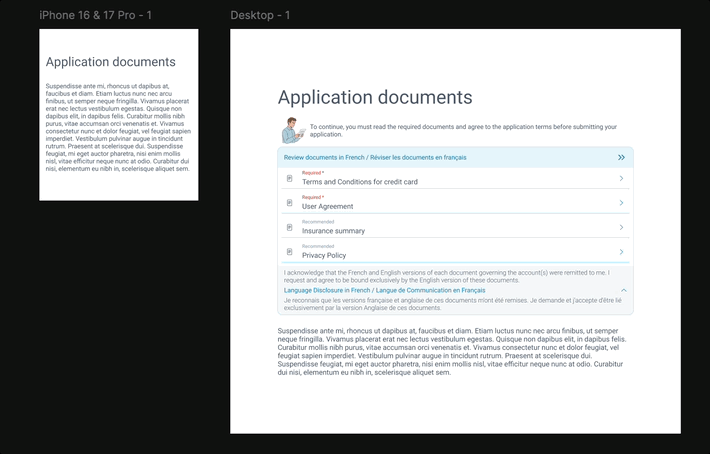Viewport: 710px width, 454px height.
Task: Click the Recommended label above Insurance summary
Action: click(318, 222)
